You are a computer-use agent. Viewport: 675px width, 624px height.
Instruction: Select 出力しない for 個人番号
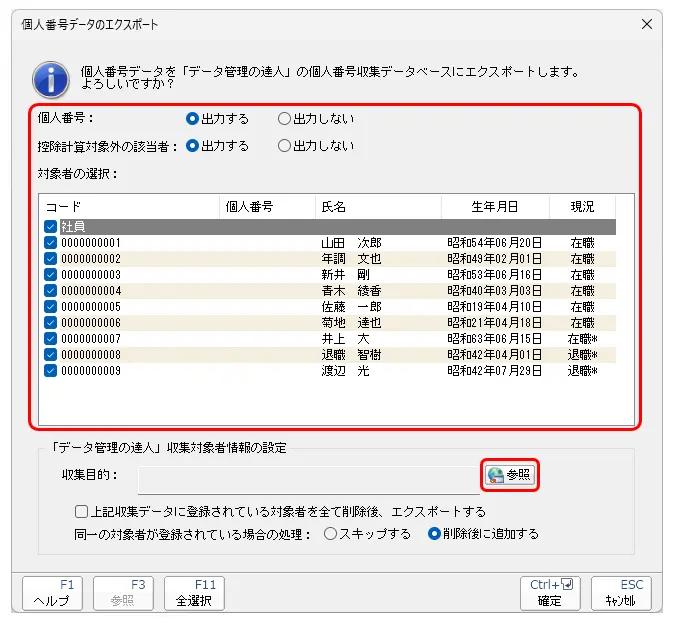[285, 118]
